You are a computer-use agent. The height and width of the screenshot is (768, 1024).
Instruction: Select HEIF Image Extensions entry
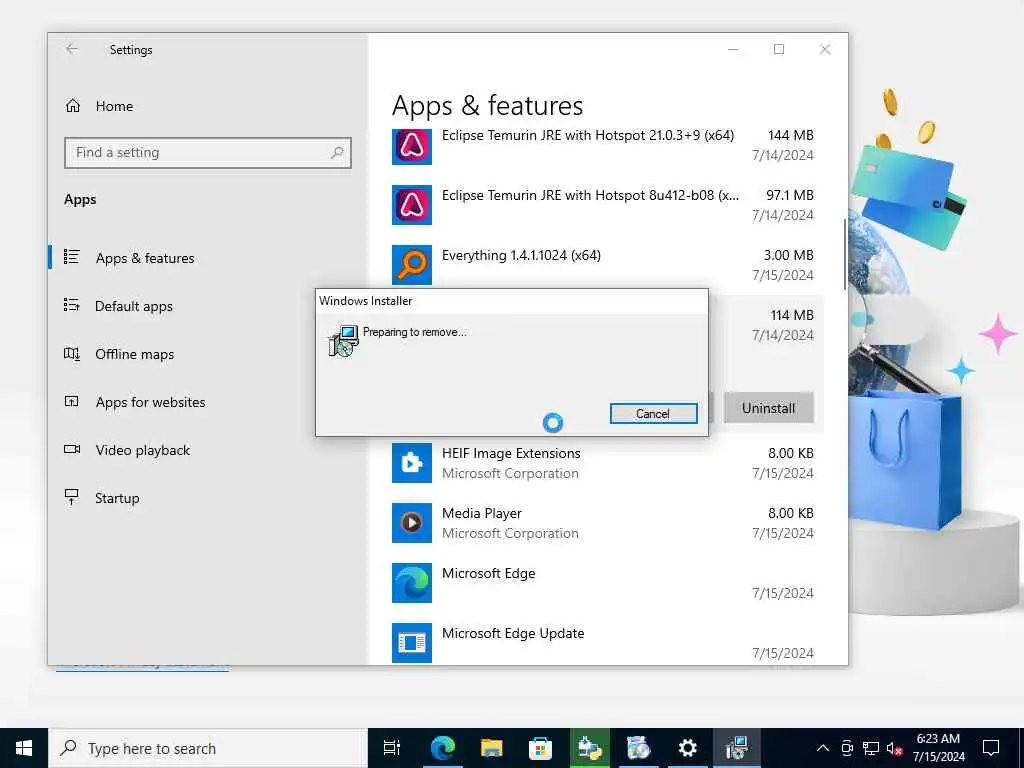tap(511, 453)
